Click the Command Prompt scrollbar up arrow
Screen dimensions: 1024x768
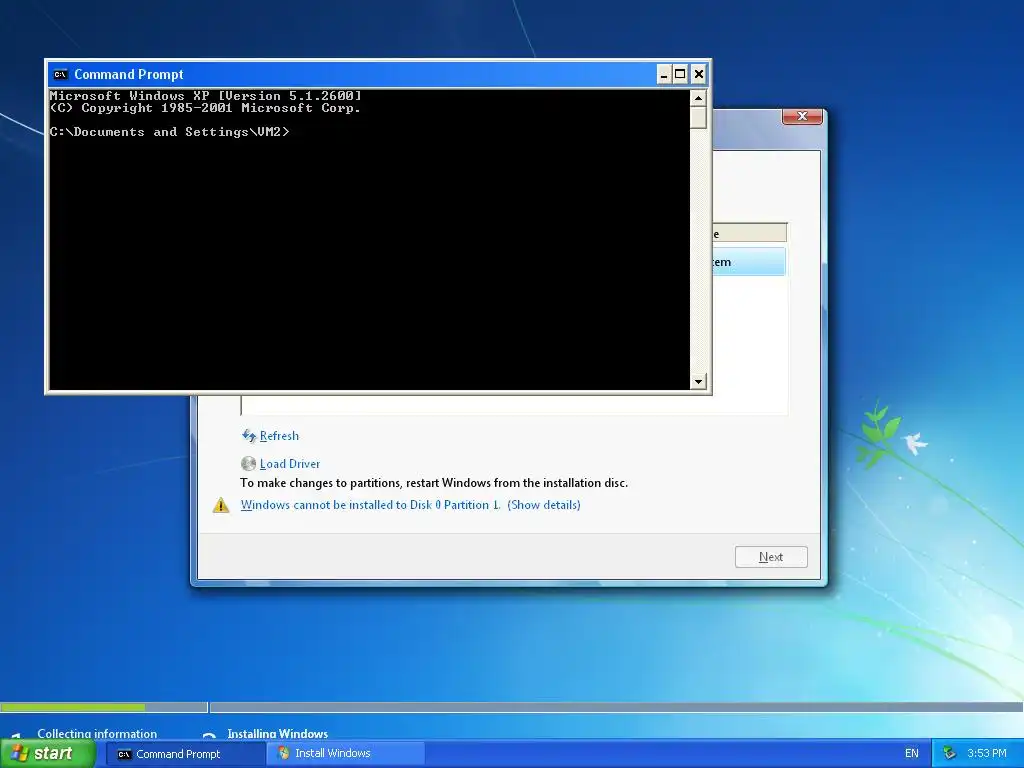(699, 99)
